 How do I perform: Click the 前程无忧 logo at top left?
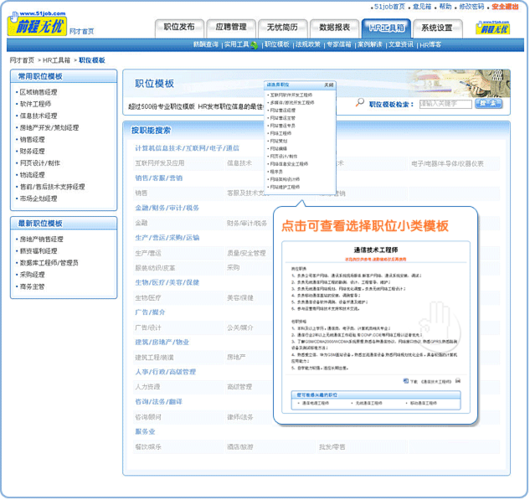[x=37, y=24]
